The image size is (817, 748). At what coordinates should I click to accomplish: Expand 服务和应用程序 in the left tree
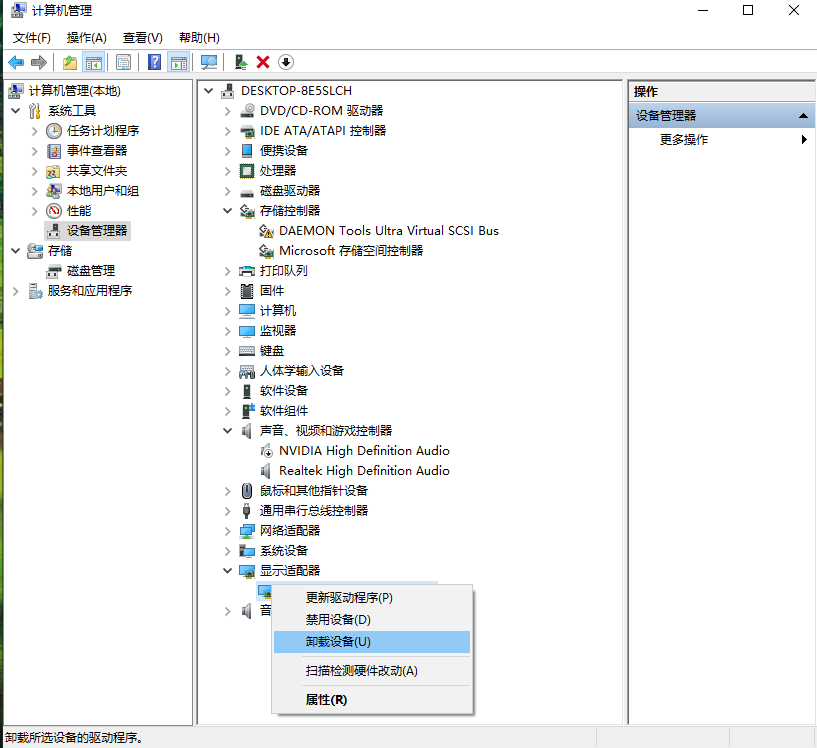coord(16,291)
